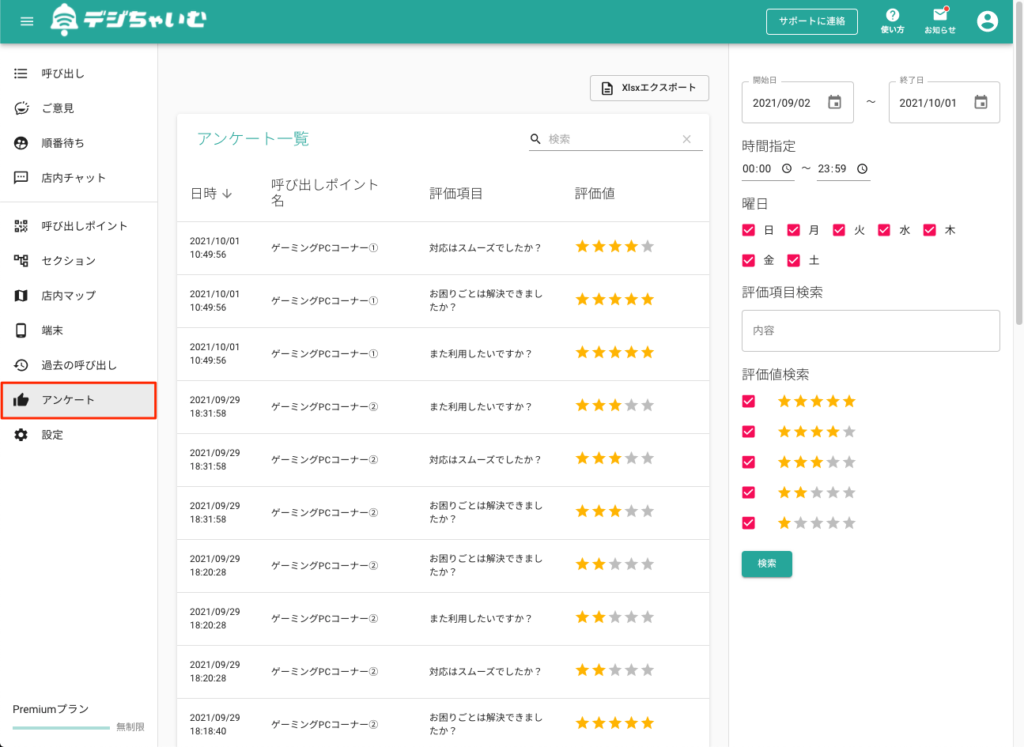
Task: Click the アンケート thumbs-up icon
Action: click(x=21, y=400)
